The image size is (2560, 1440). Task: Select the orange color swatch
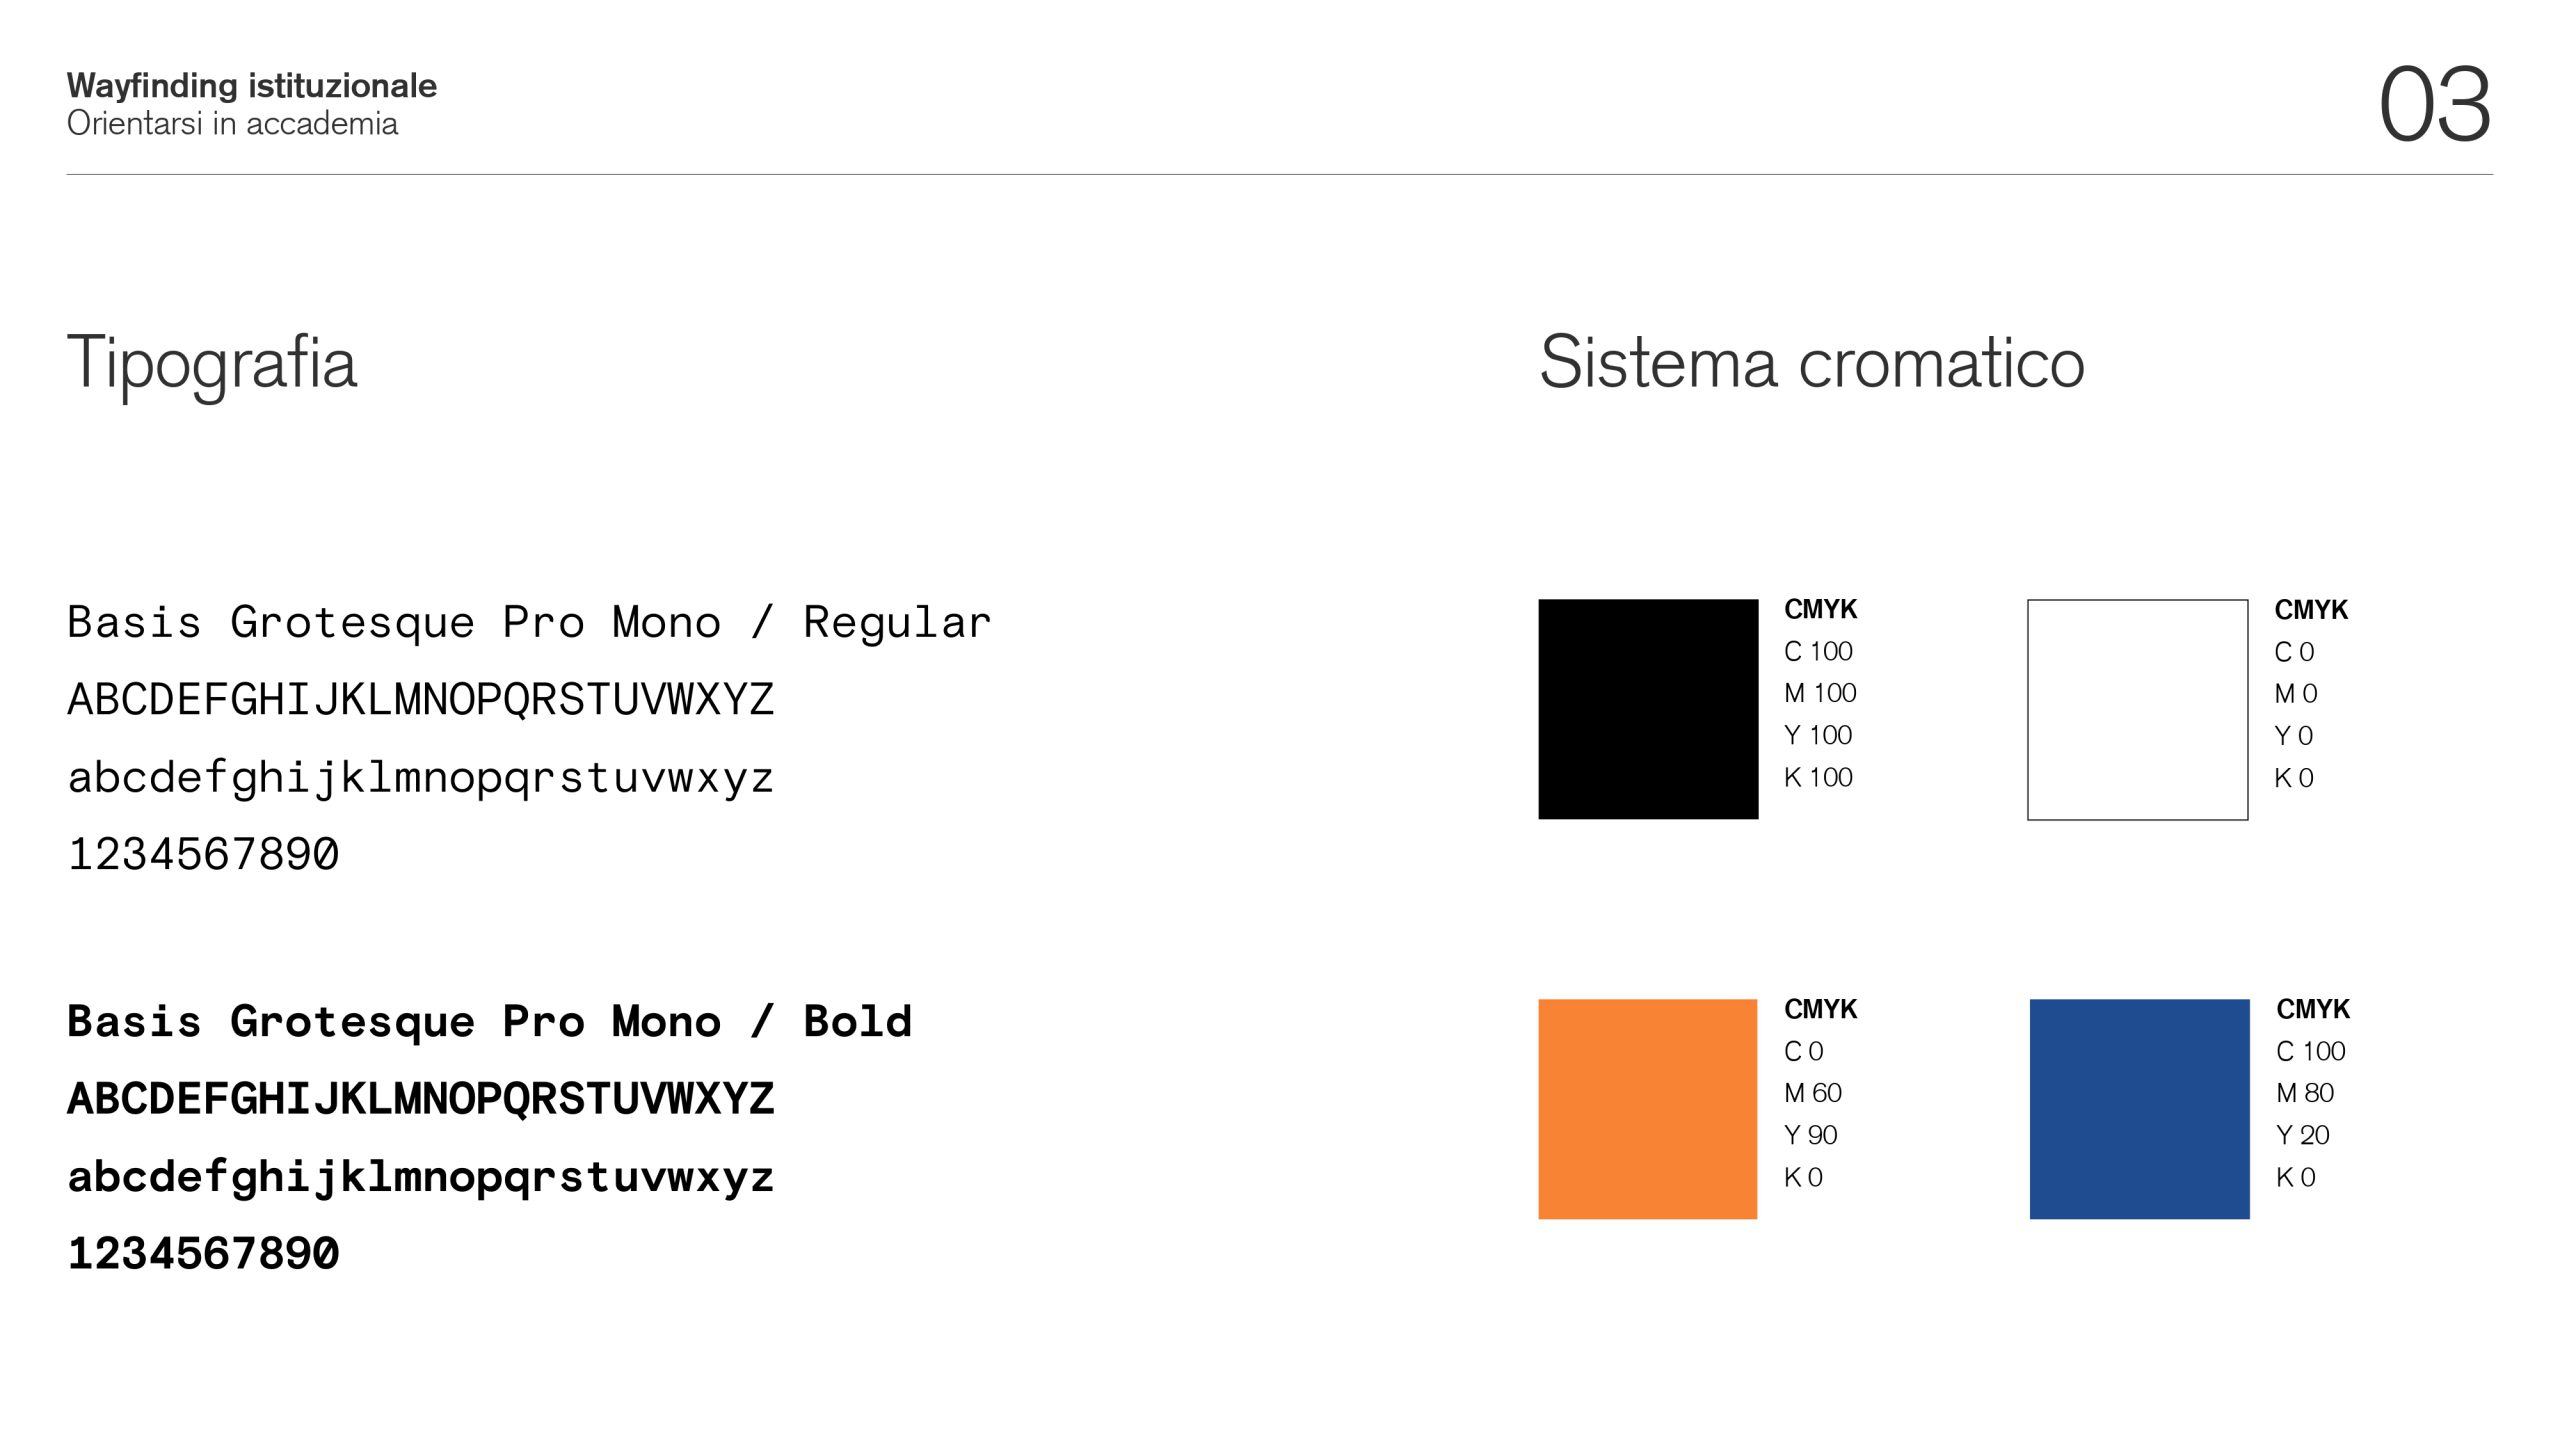tap(1647, 1108)
